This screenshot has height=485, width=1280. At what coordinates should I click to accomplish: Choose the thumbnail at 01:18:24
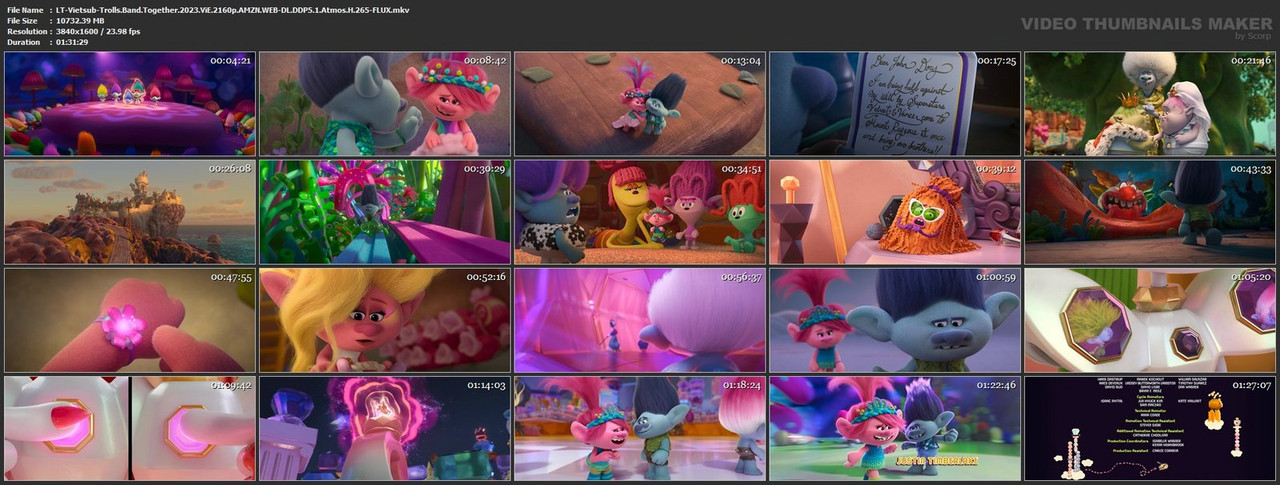pos(640,428)
